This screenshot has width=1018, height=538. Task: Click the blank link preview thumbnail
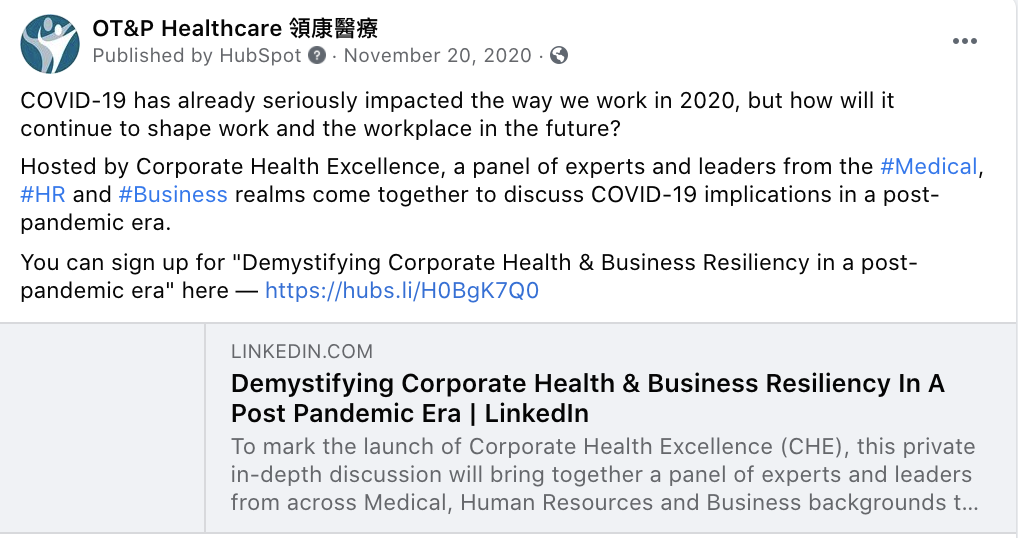click(103, 429)
